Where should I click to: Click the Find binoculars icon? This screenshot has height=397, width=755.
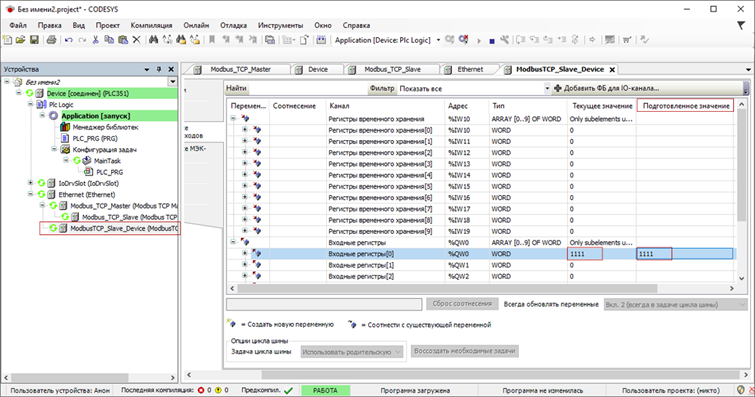[153, 40]
